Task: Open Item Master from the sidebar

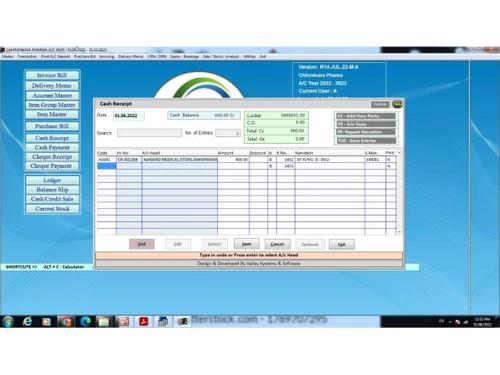Action: point(52,114)
